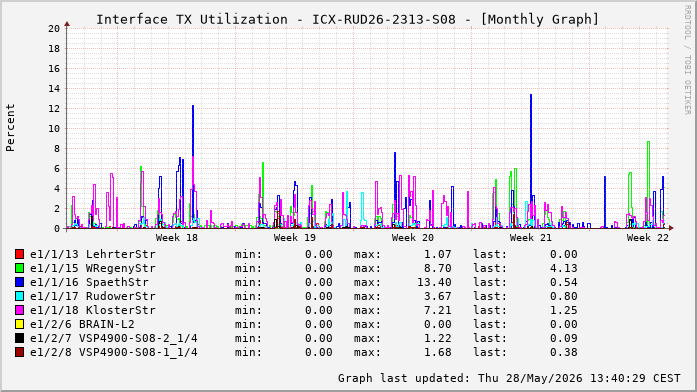Click legend label e1/2/6 BRAIN-L2
This screenshot has height=392, width=697.
82,324
